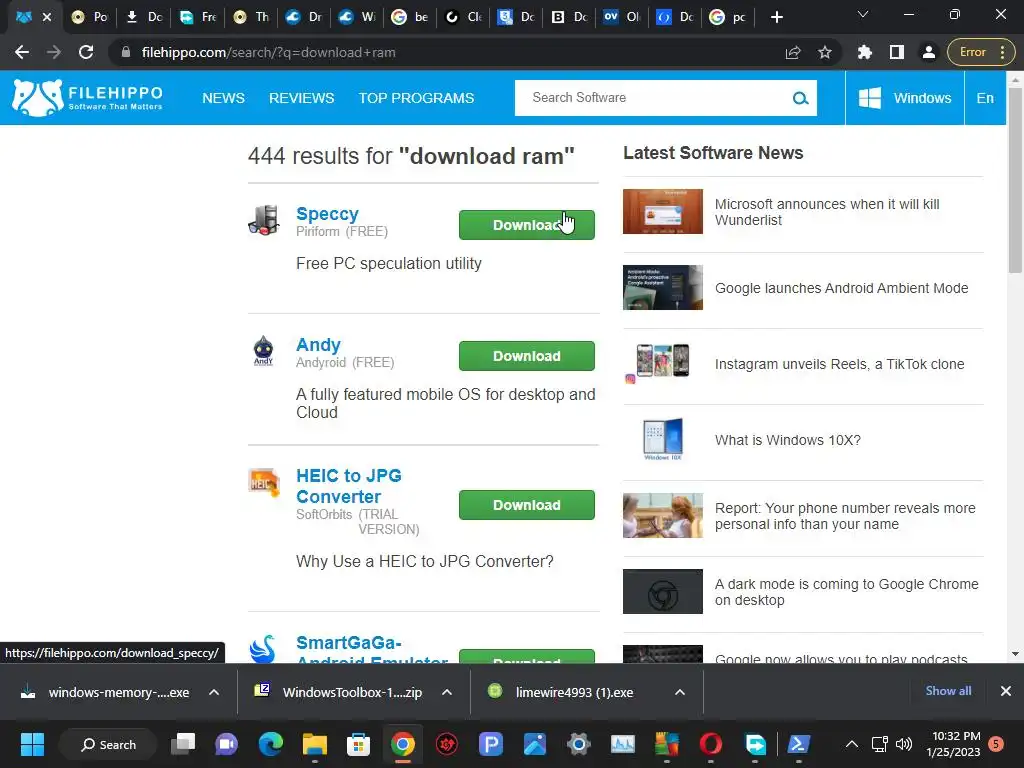Open the SmartGaGa title link
Viewport: 1024px width, 768px height.
pos(372,652)
